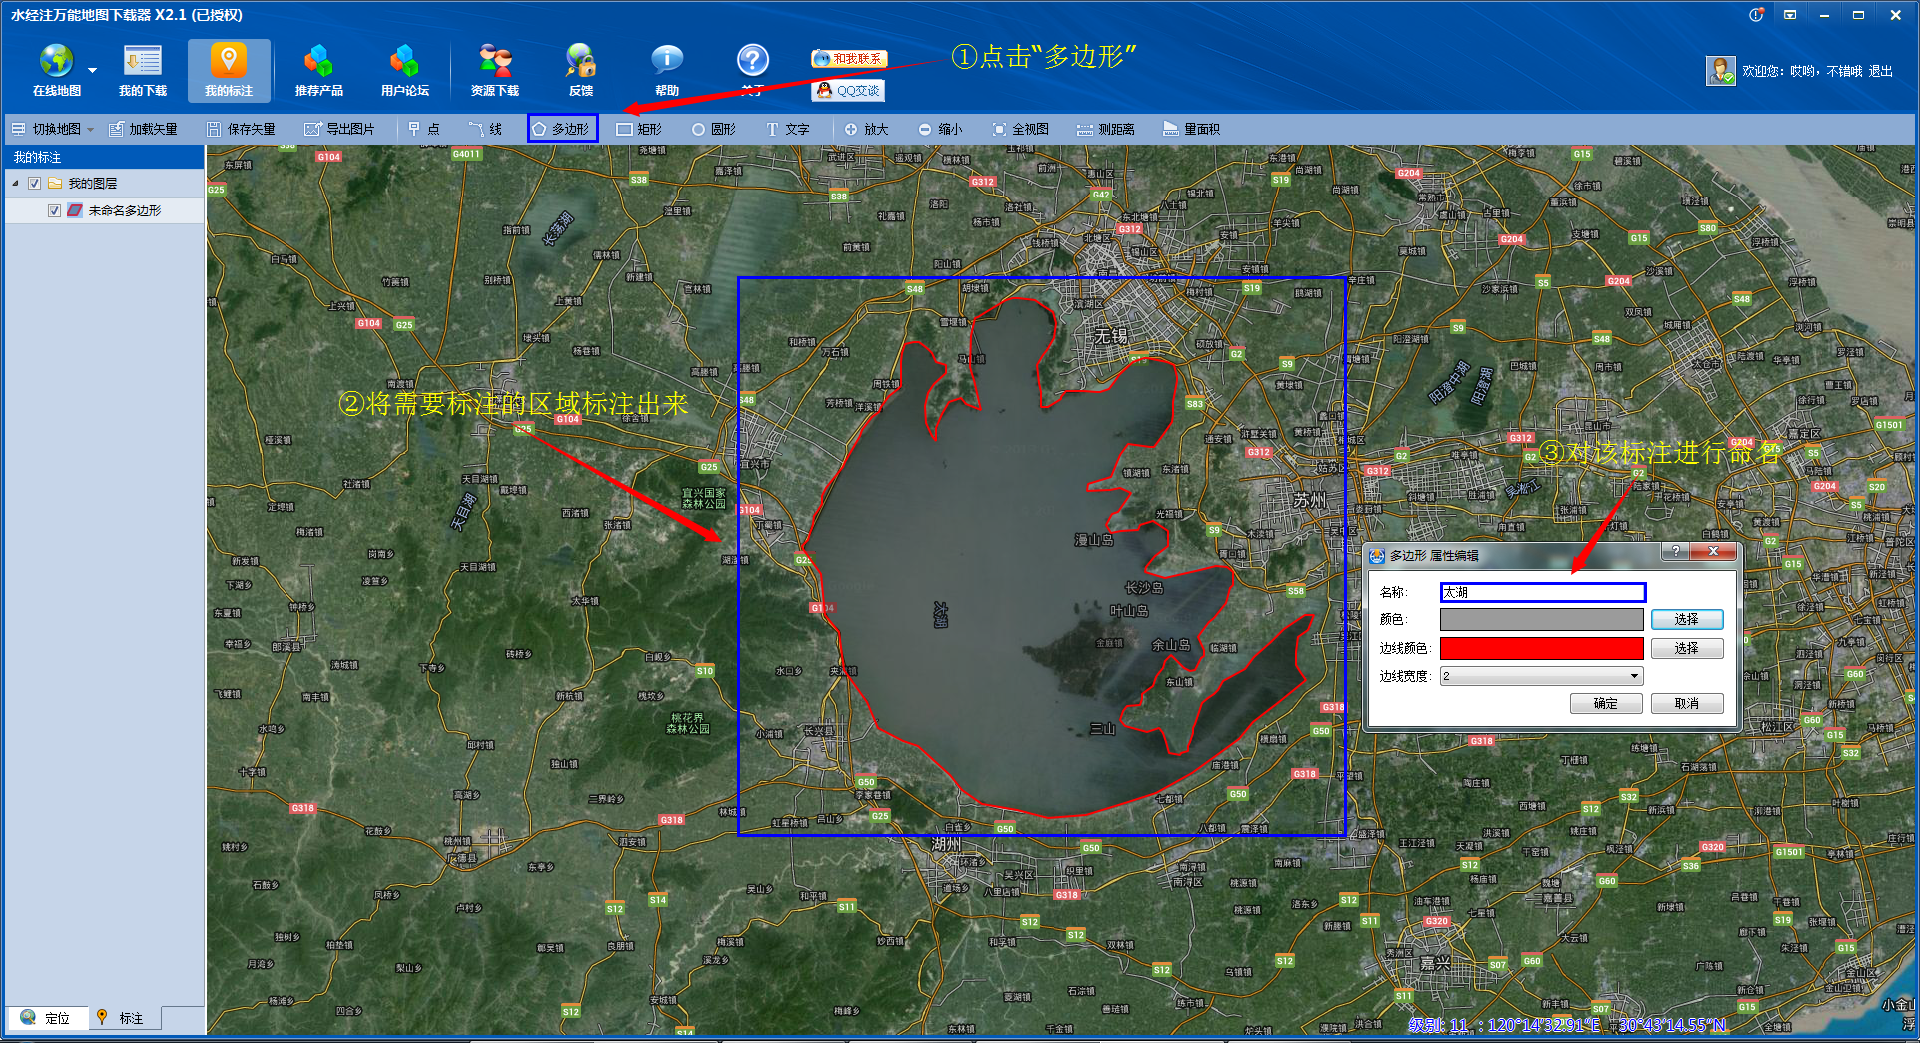Image resolution: width=1920 pixels, height=1043 pixels.
Task: Expand the 在线地图 dropdown arrow
Action: tap(93, 71)
